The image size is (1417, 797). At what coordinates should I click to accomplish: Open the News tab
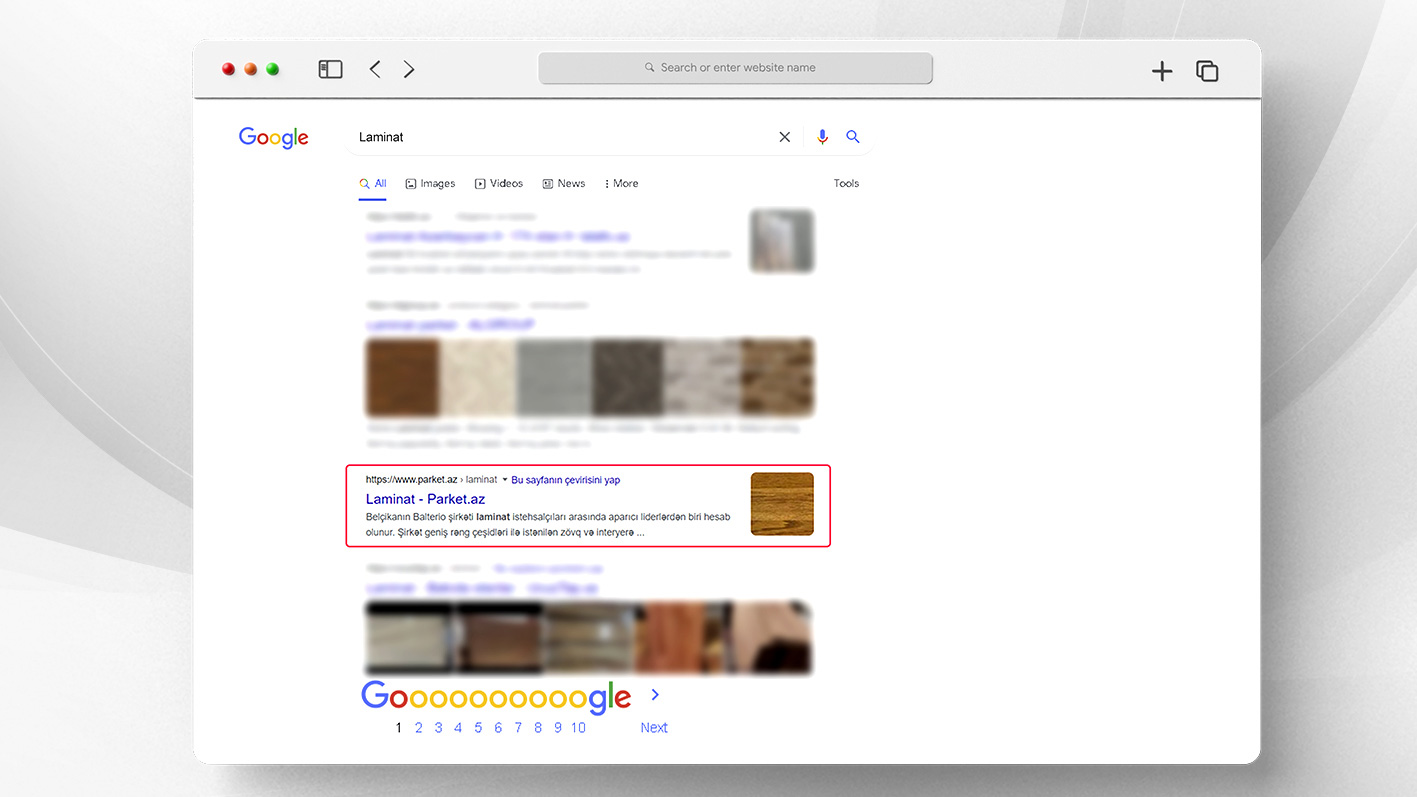[x=564, y=184]
